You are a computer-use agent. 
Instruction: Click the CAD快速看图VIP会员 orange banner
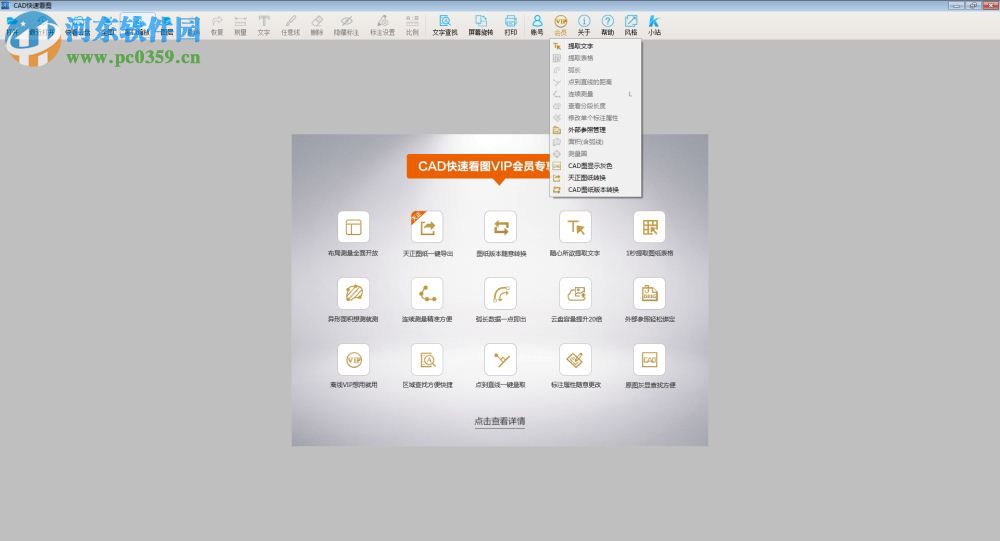pos(478,167)
